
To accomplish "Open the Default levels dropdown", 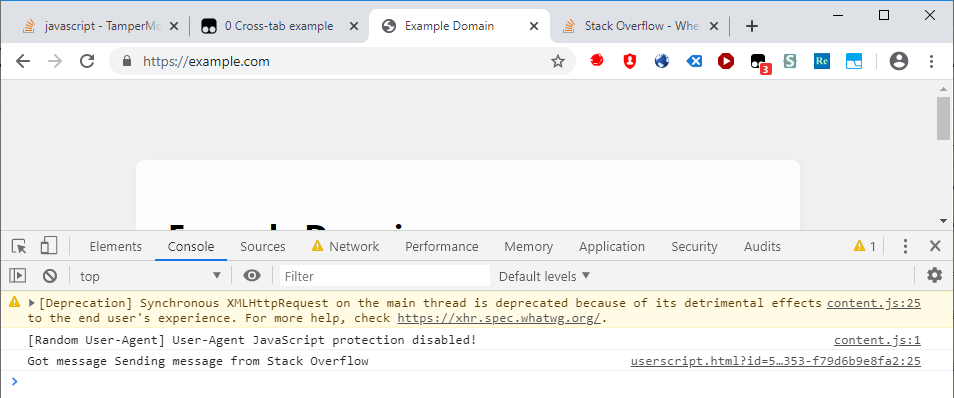I will [x=545, y=276].
